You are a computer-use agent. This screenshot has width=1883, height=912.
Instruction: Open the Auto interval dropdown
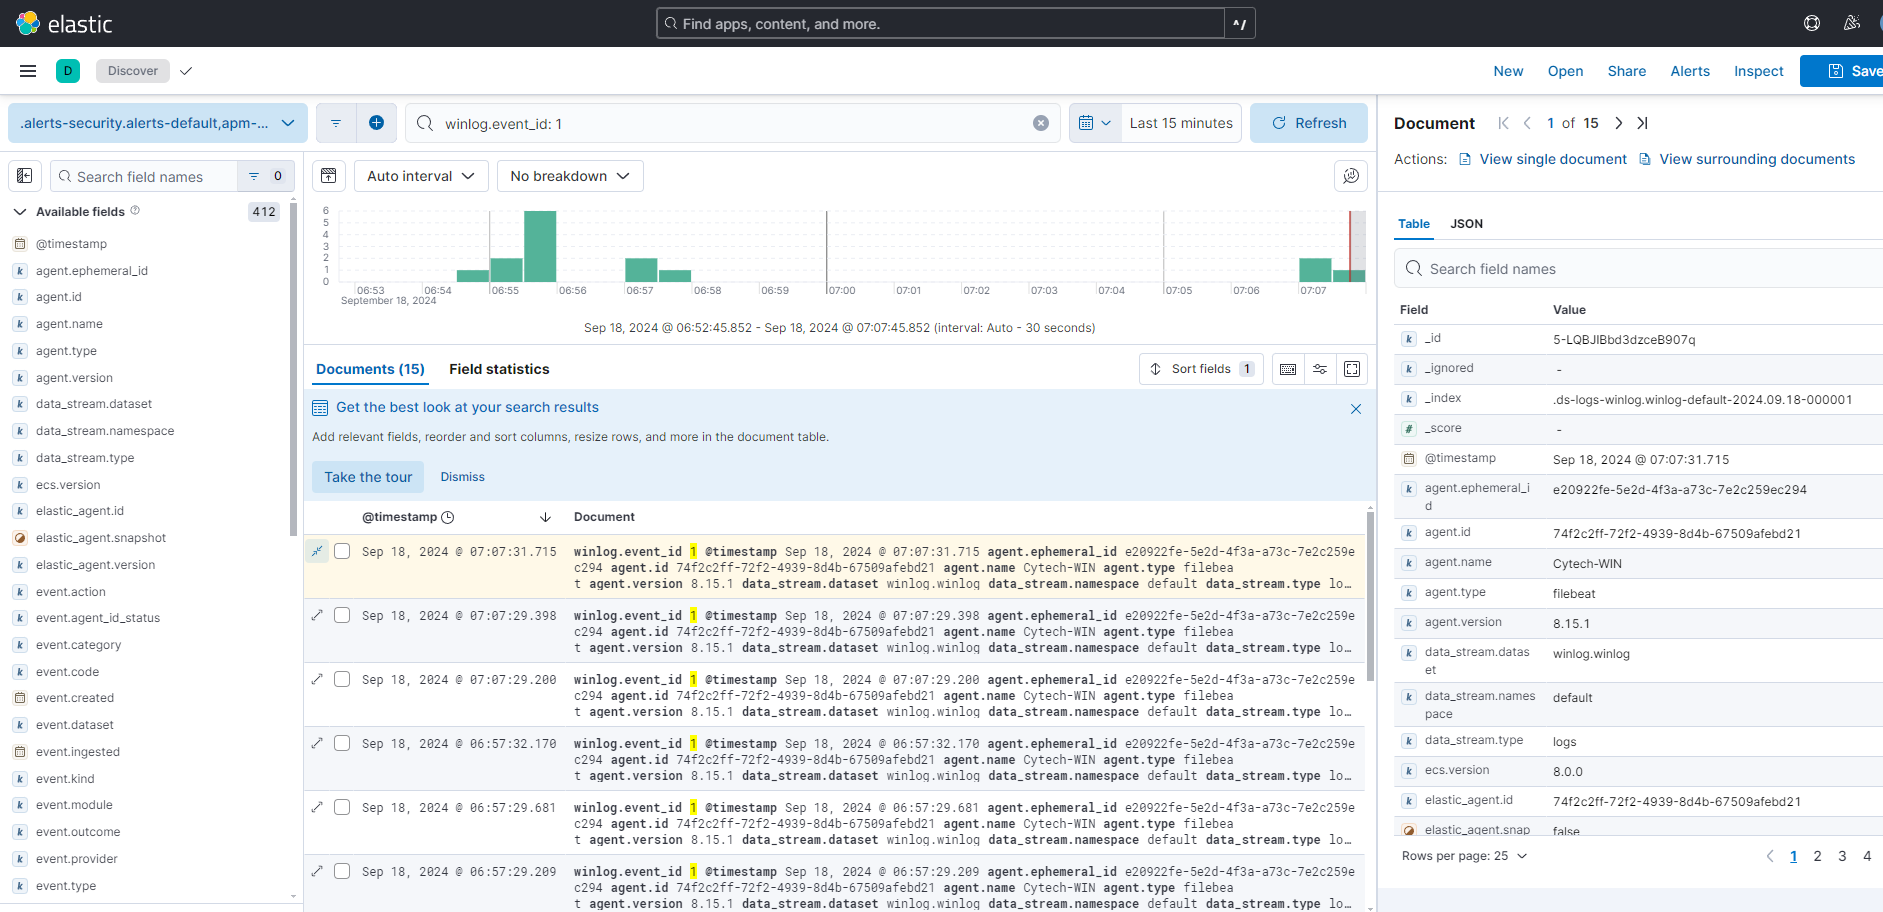[x=421, y=176]
